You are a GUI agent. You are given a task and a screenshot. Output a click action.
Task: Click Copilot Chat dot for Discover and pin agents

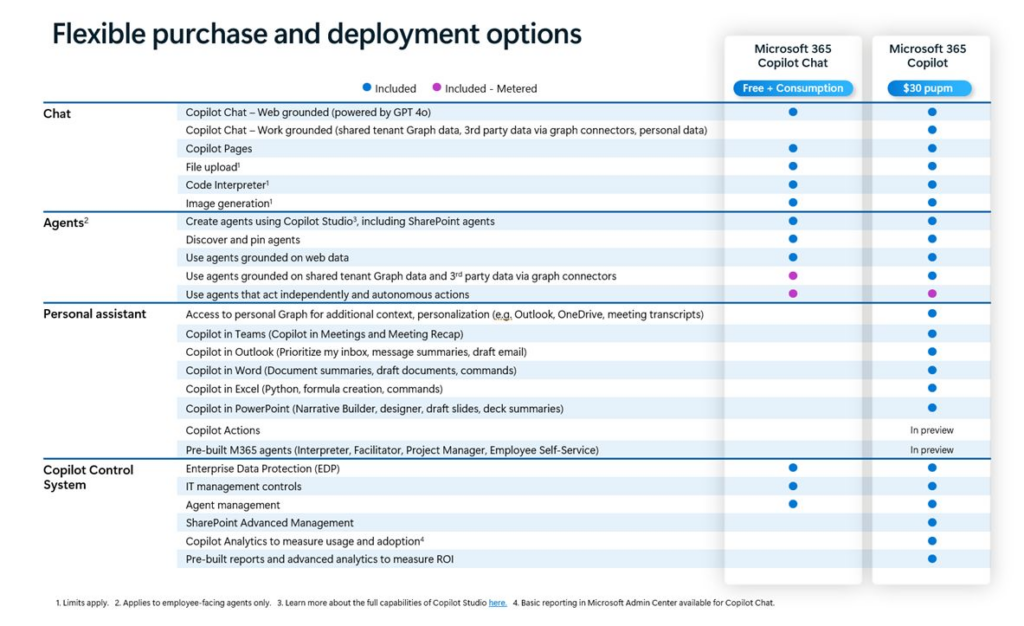pyautogui.click(x=793, y=239)
